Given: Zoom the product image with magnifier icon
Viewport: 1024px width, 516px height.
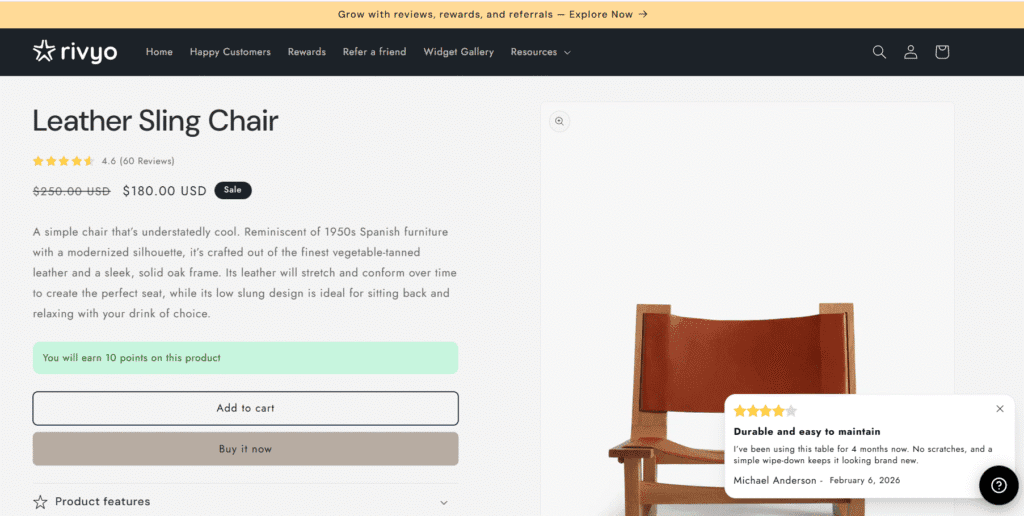Looking at the screenshot, I should point(559,121).
